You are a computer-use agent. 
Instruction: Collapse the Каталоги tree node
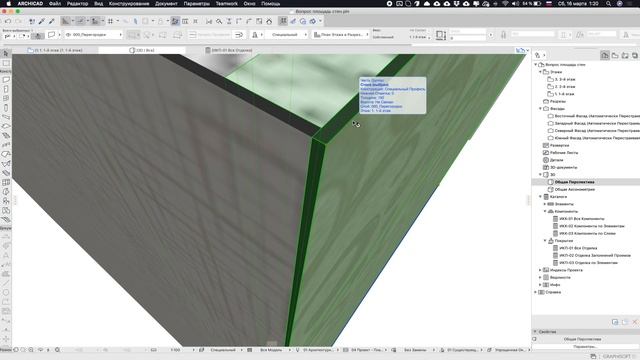pyautogui.click(x=540, y=197)
